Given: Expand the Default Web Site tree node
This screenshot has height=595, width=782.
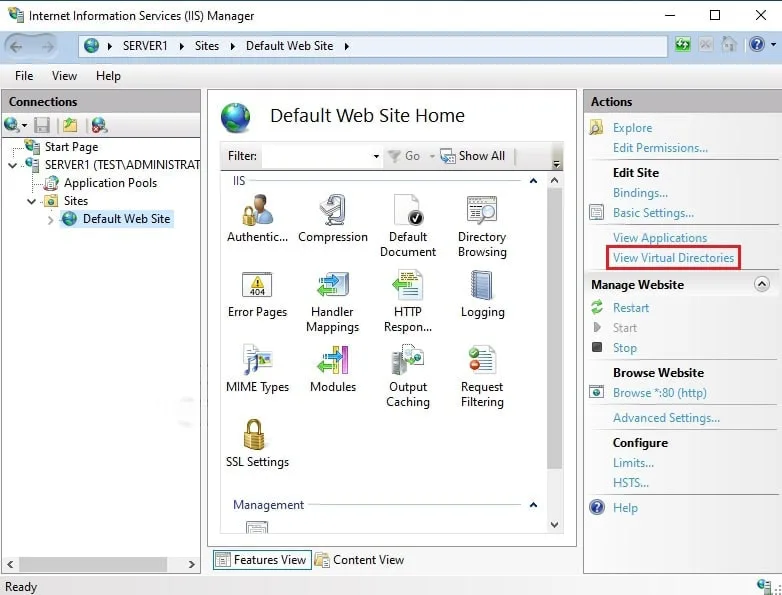Looking at the screenshot, I should pyautogui.click(x=50, y=219).
